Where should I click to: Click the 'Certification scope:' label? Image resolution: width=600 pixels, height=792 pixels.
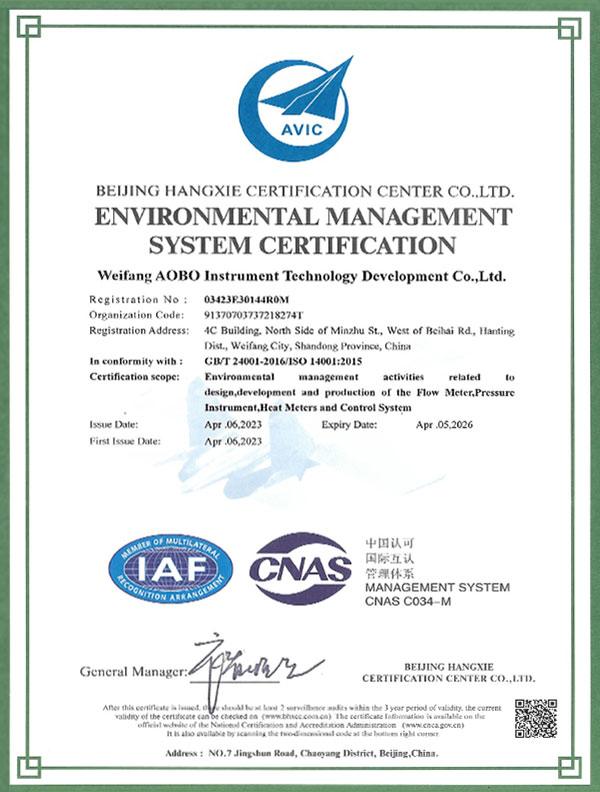coord(134,377)
